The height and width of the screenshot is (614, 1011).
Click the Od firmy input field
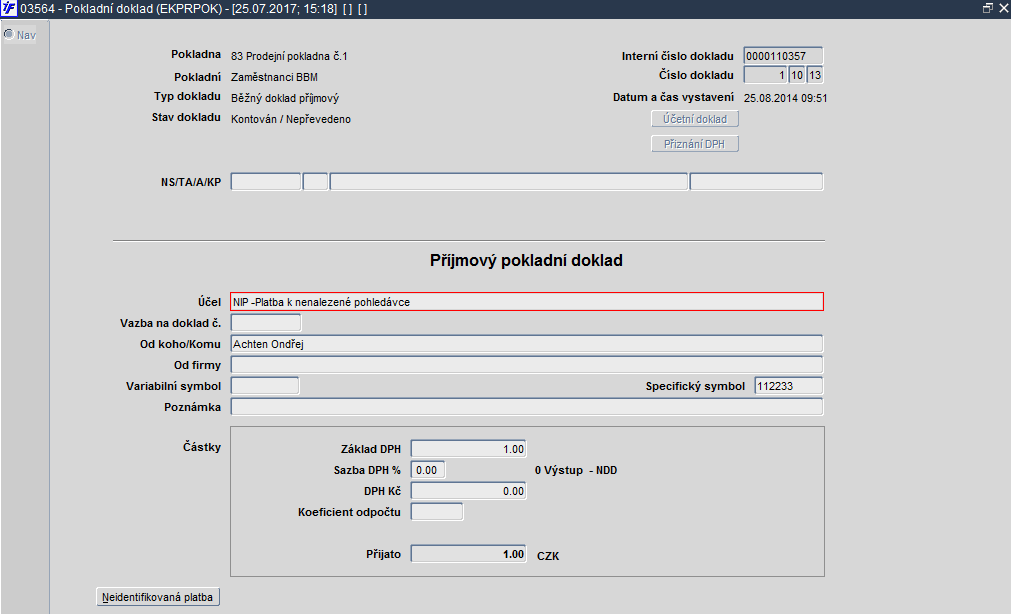point(527,365)
